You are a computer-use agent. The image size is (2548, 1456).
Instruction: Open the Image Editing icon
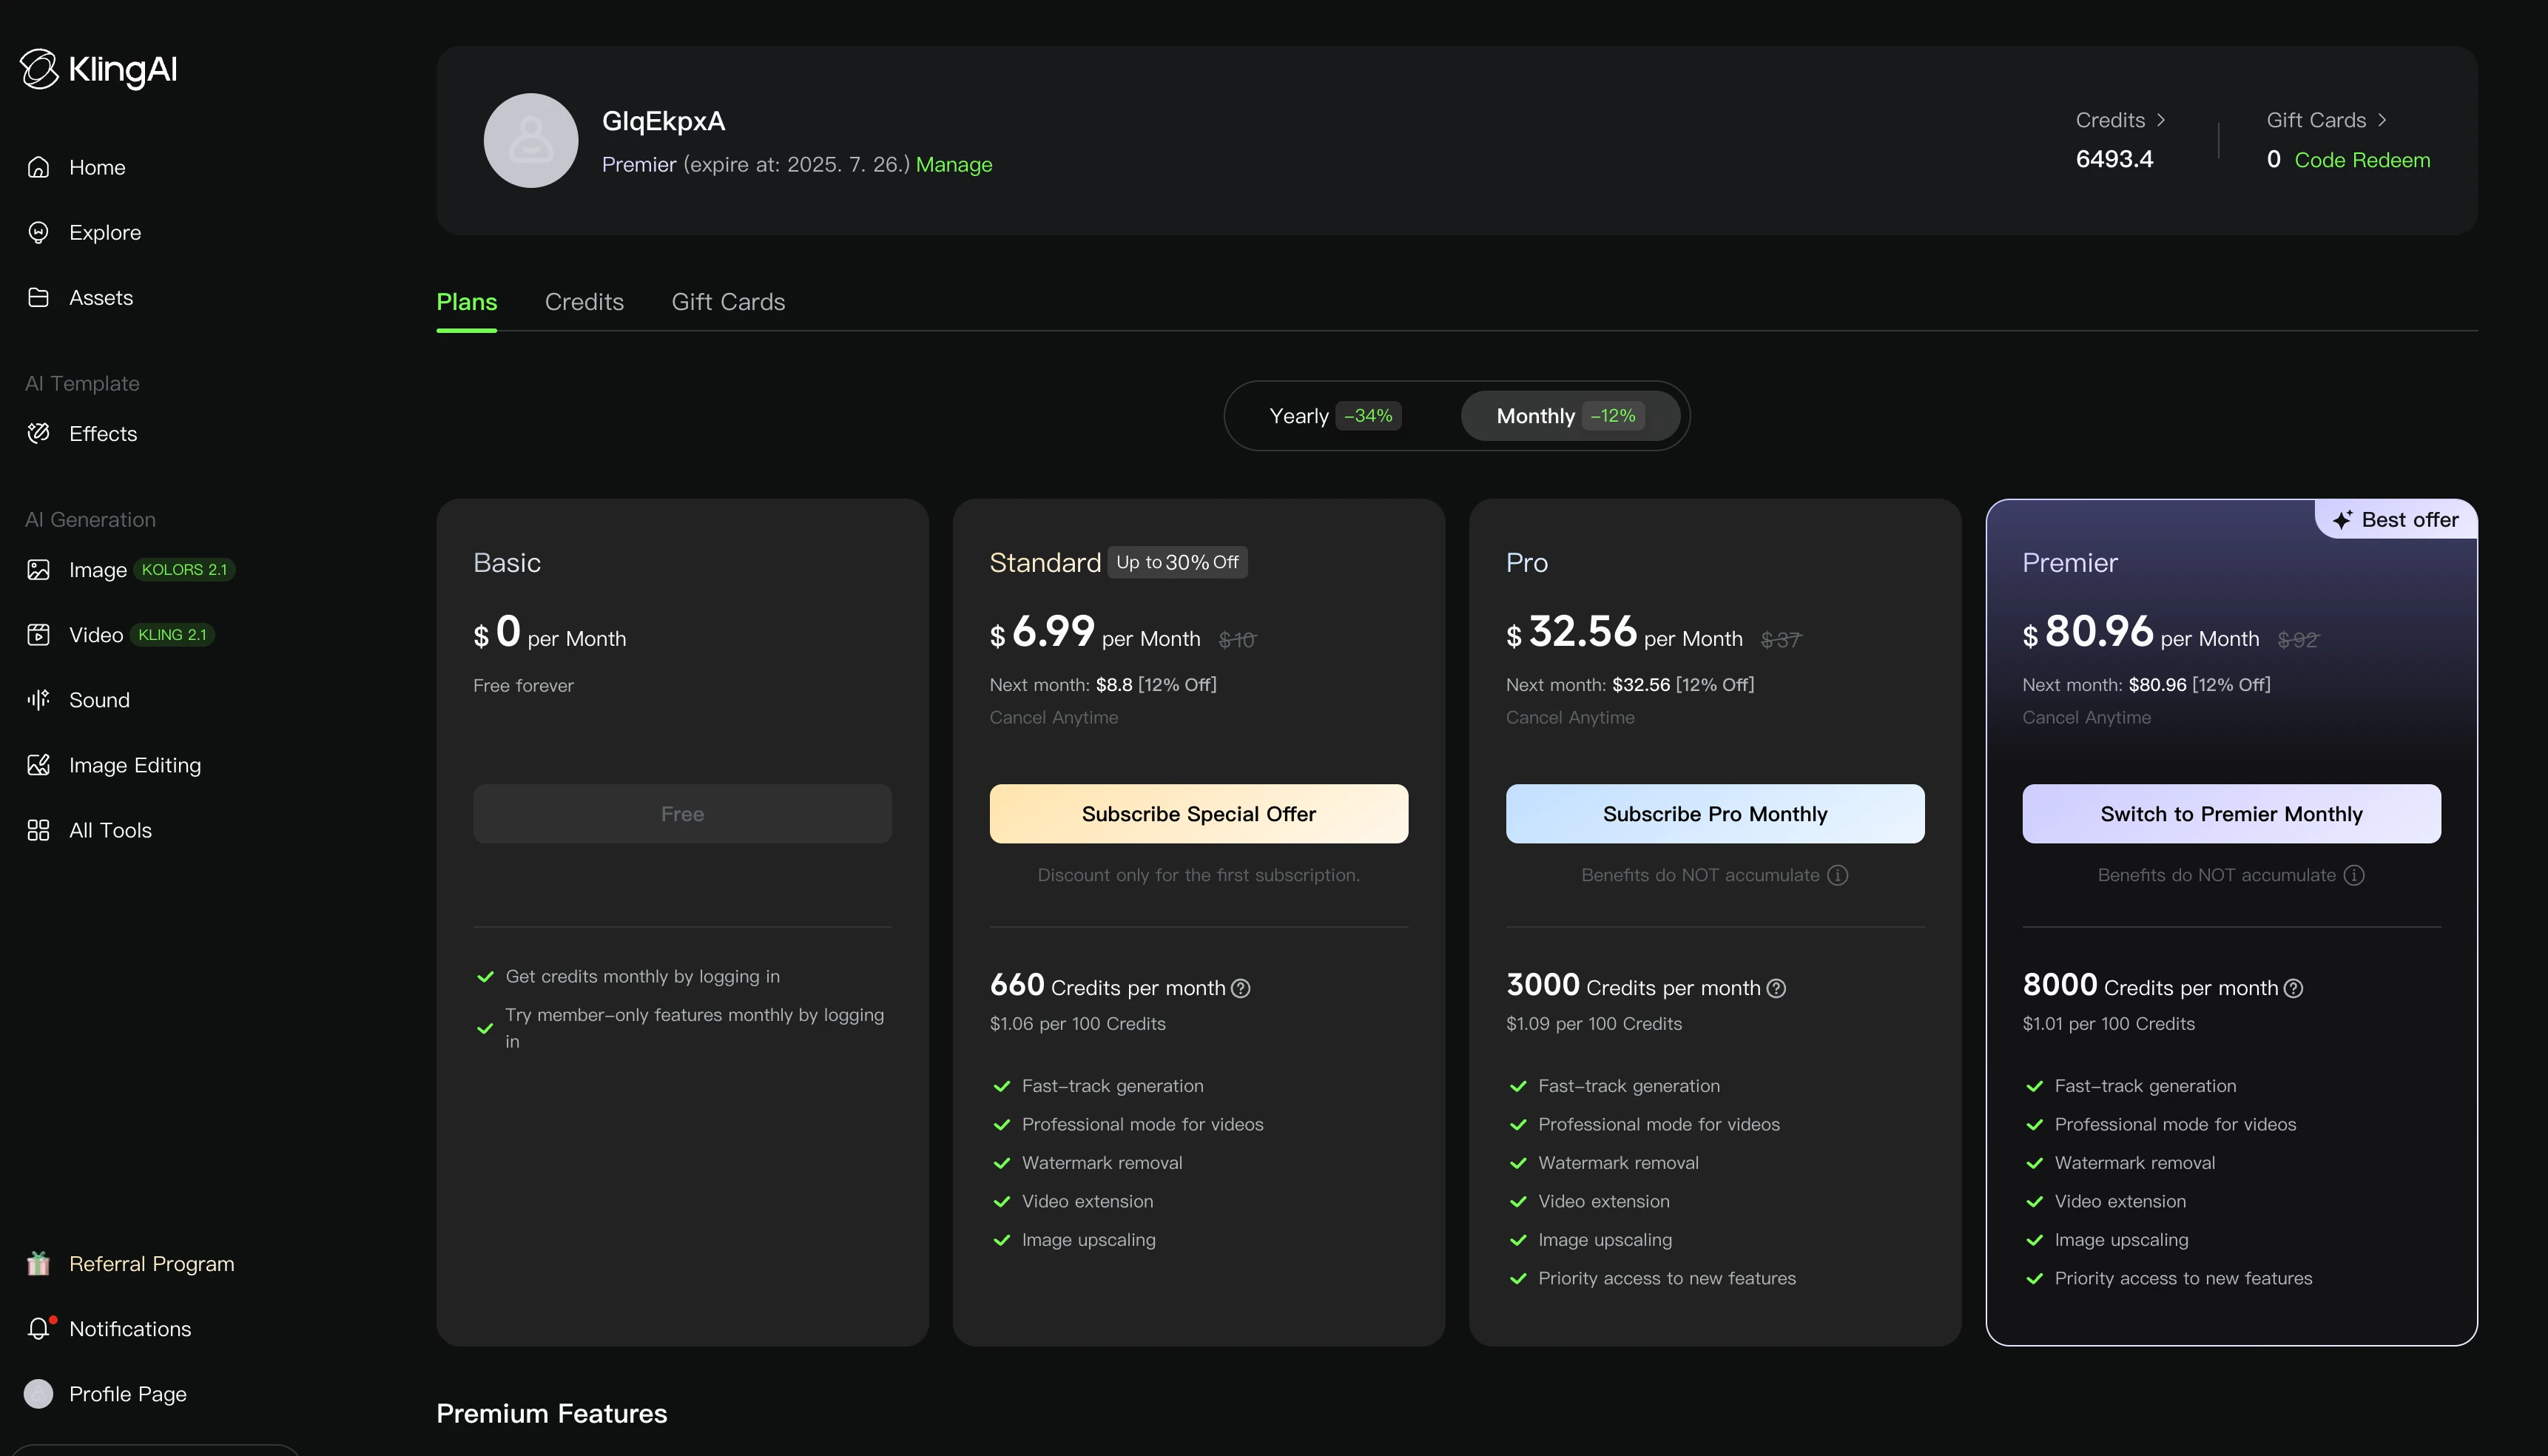click(x=38, y=764)
